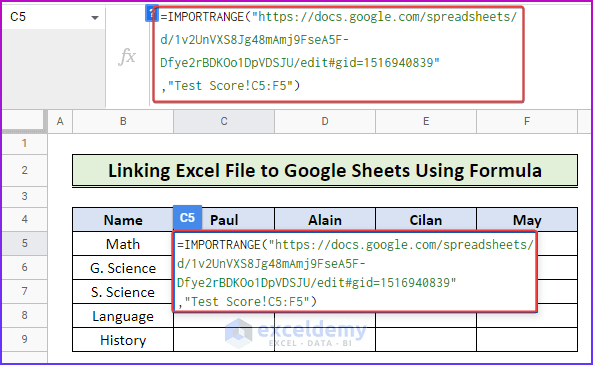593x365 pixels.
Task: Select row 6 header
Action: tap(25, 267)
